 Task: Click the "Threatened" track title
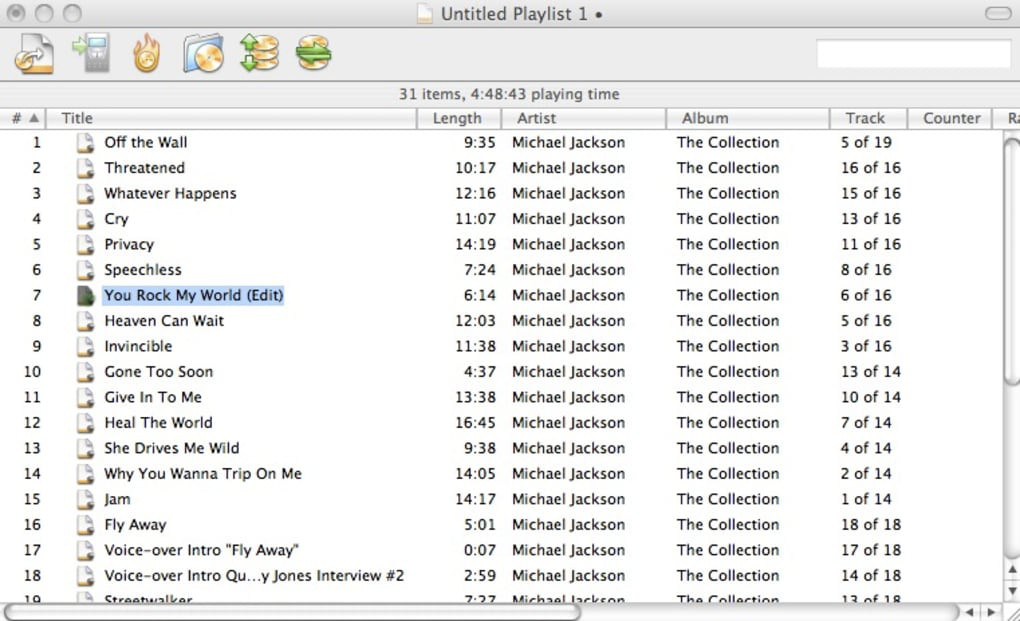click(x=144, y=168)
